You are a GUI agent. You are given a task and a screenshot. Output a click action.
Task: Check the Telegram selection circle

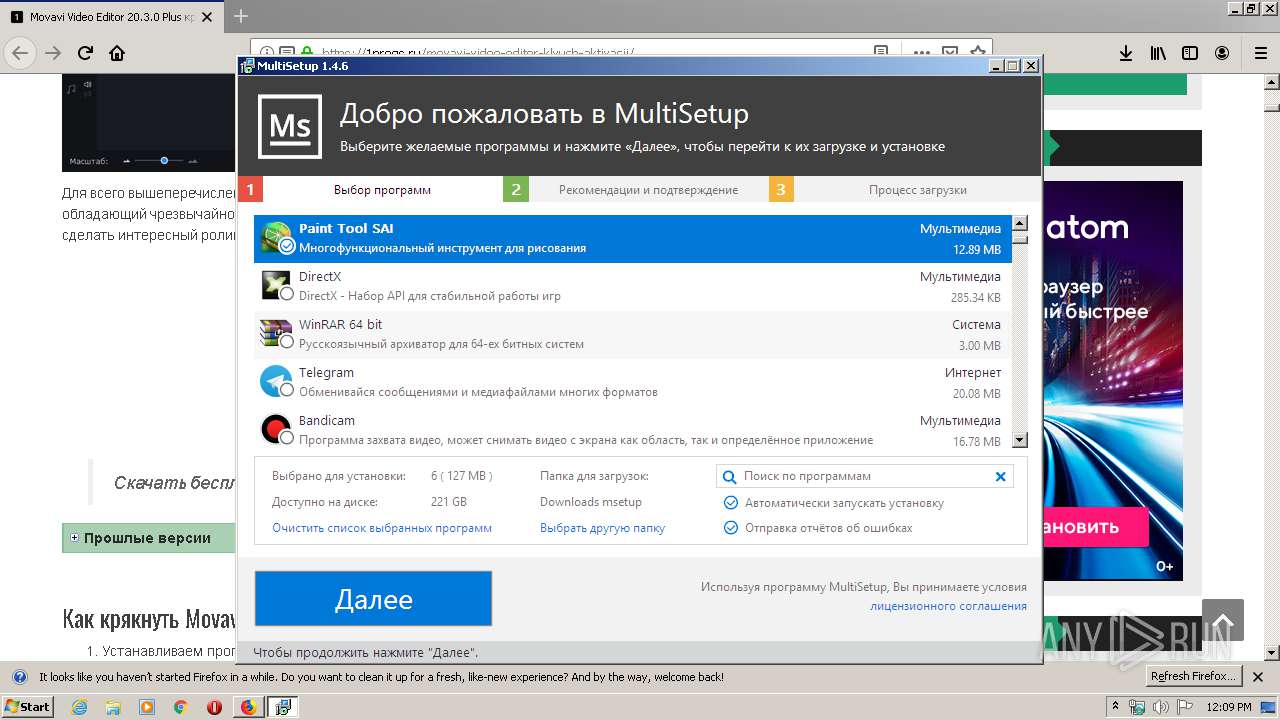click(x=287, y=390)
